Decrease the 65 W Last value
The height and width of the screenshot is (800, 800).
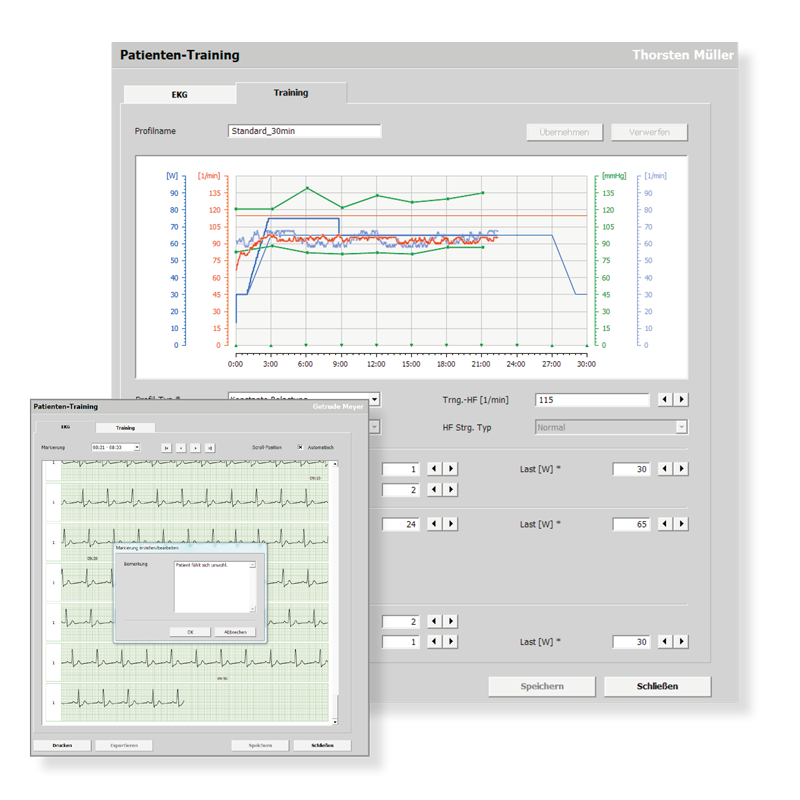pyautogui.click(x=666, y=523)
